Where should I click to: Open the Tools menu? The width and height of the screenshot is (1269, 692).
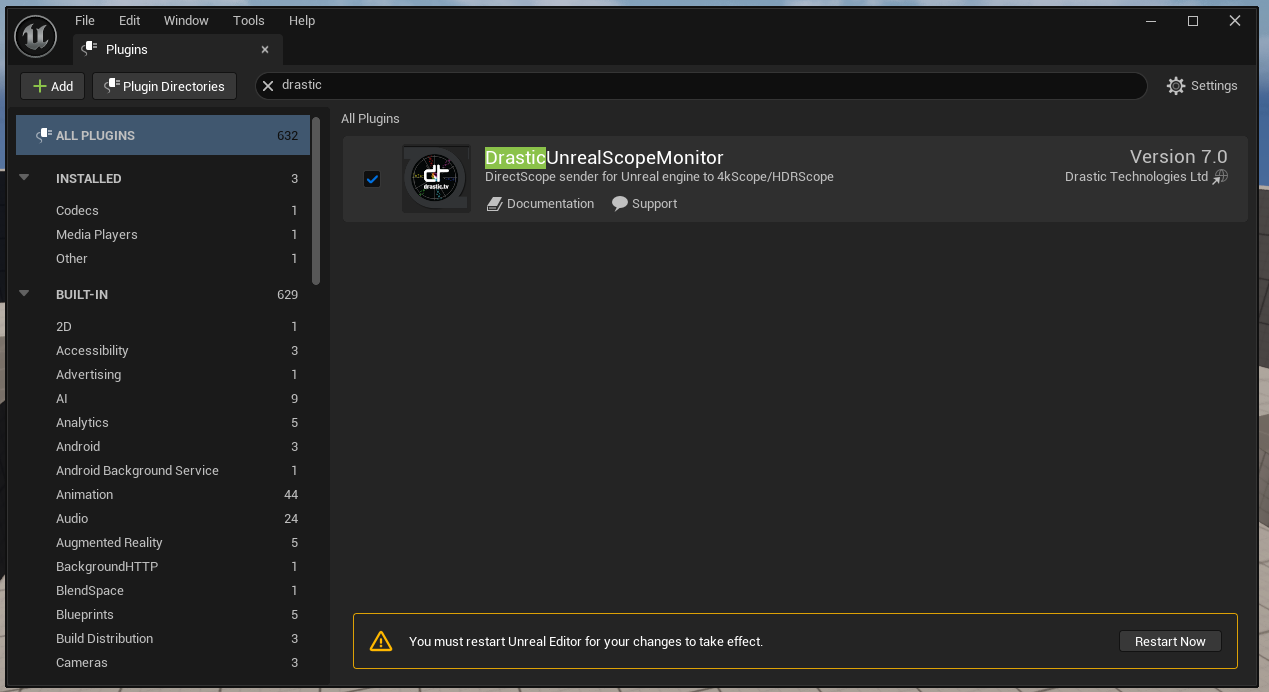tap(249, 20)
